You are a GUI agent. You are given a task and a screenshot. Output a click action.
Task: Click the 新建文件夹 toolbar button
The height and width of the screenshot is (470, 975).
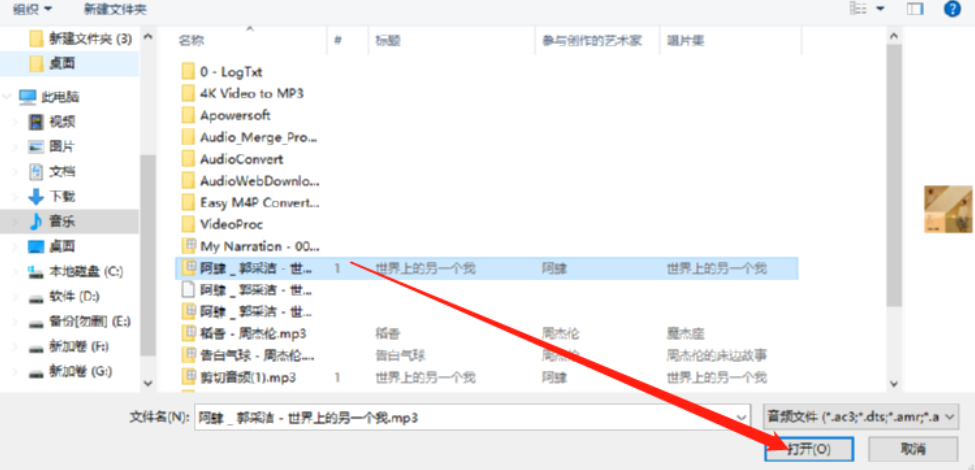115,9
